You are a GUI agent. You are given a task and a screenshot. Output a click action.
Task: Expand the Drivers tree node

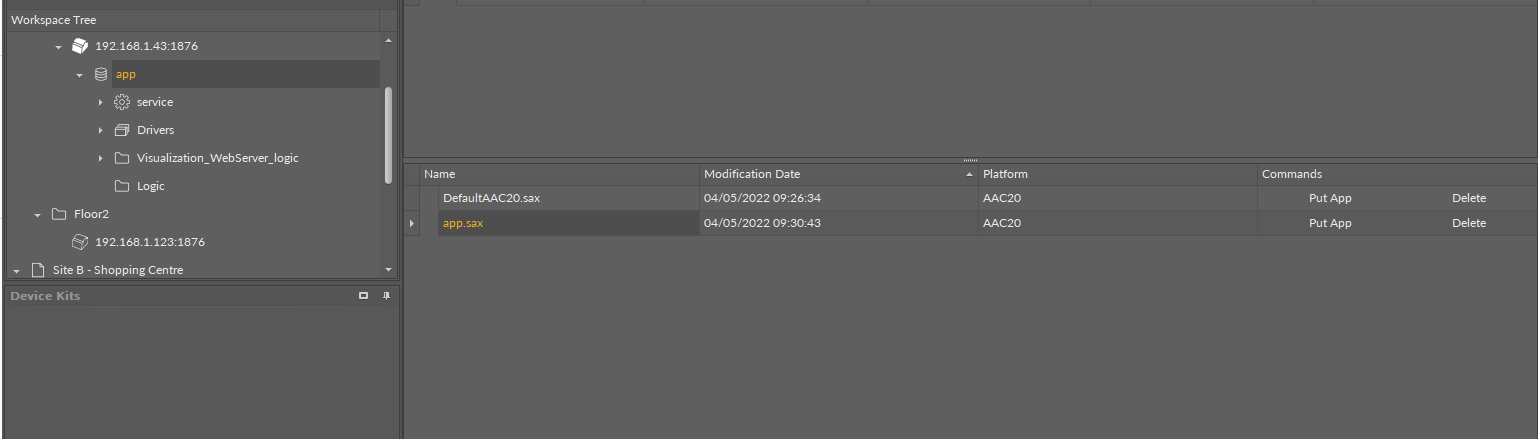coord(101,130)
